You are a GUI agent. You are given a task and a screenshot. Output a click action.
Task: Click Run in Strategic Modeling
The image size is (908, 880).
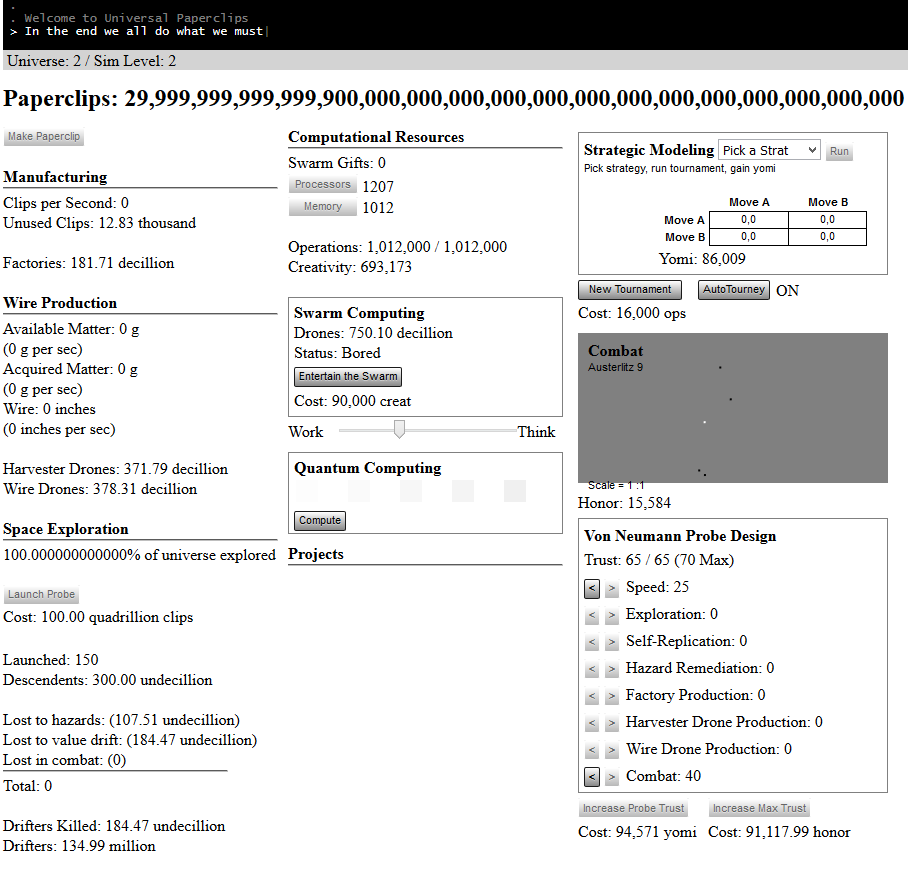[x=839, y=152]
